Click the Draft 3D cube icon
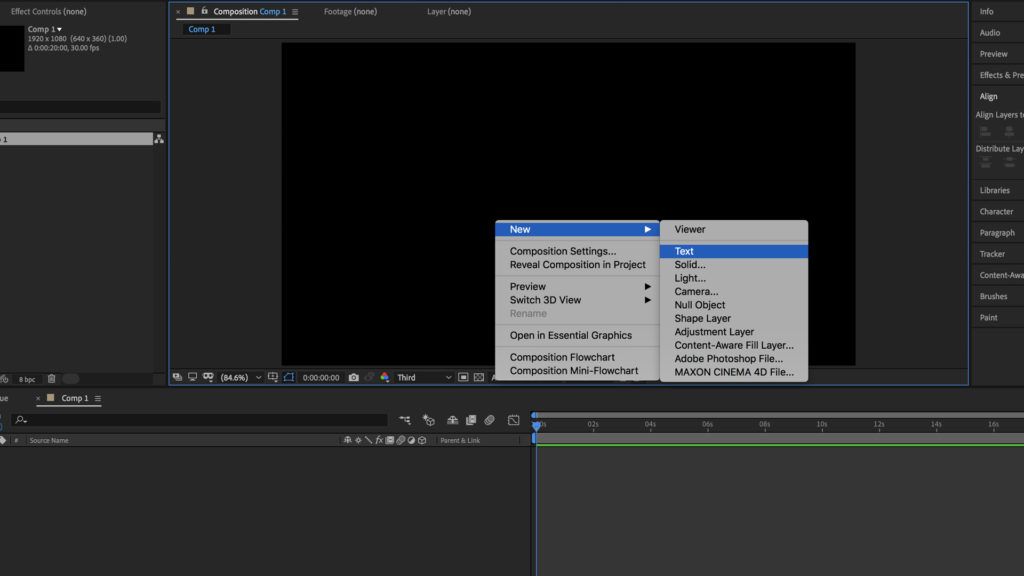 (428, 421)
